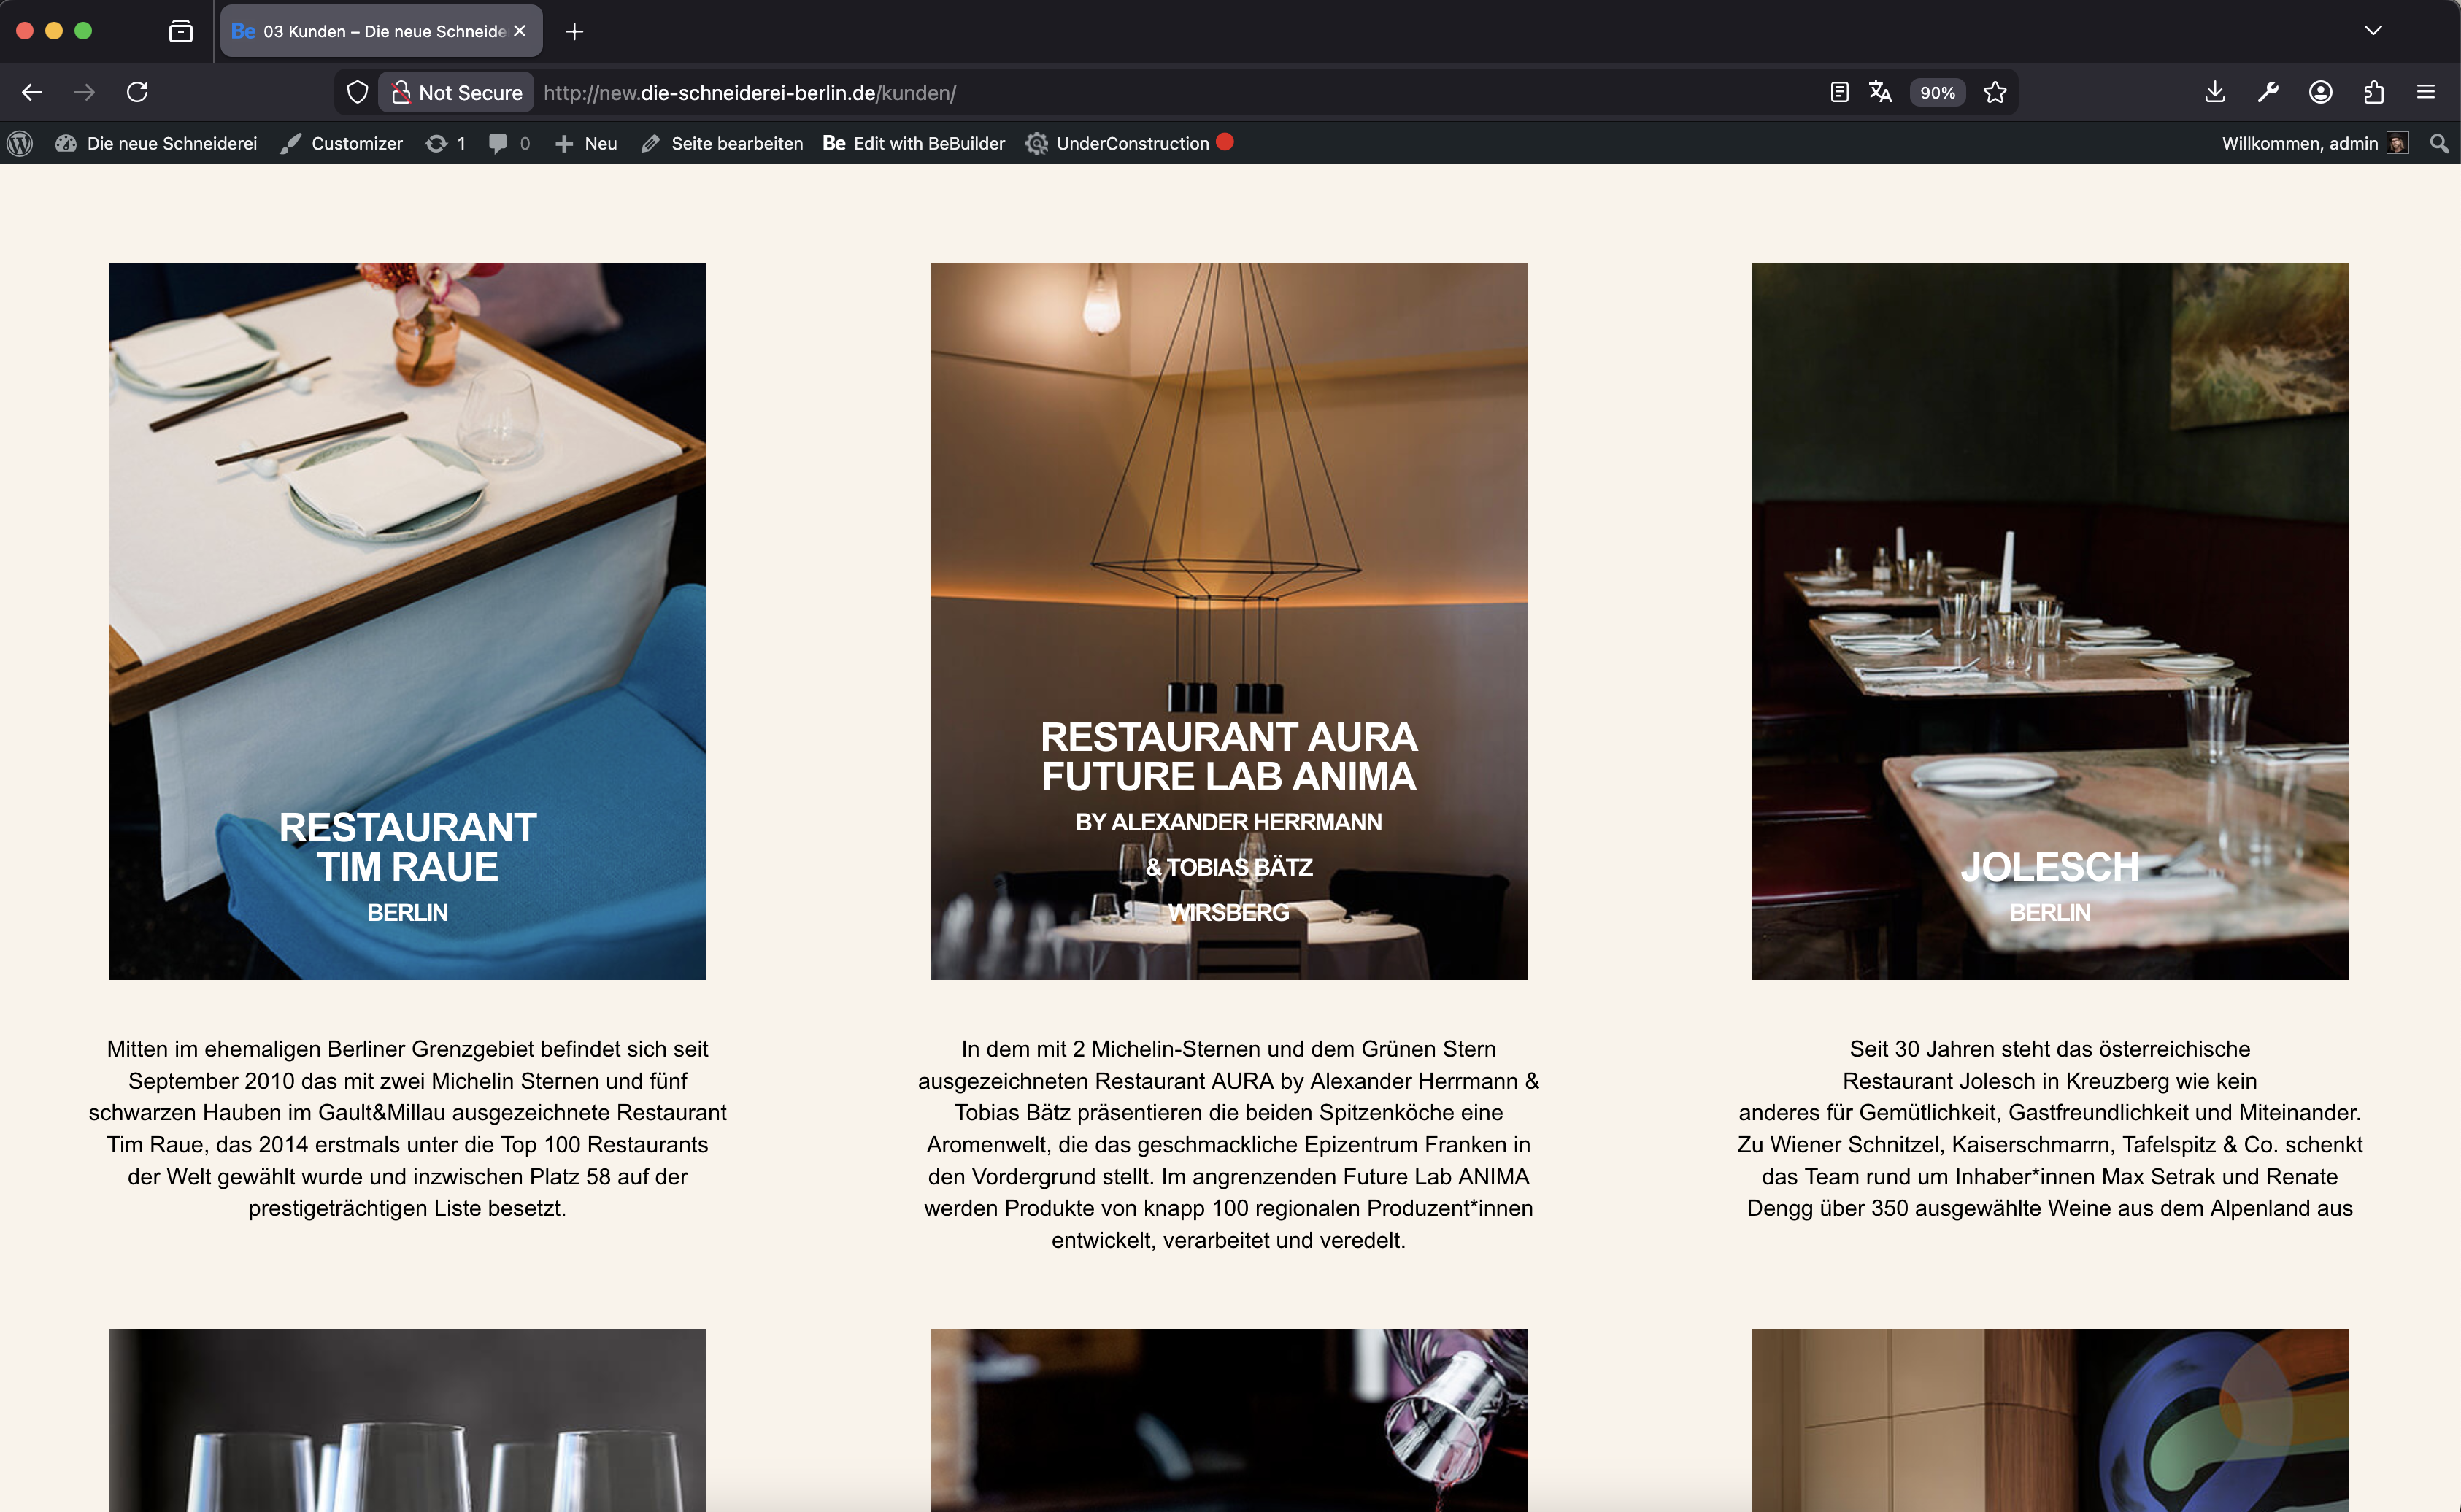
Task: Bookmark this page with star icon
Action: pos(1995,92)
